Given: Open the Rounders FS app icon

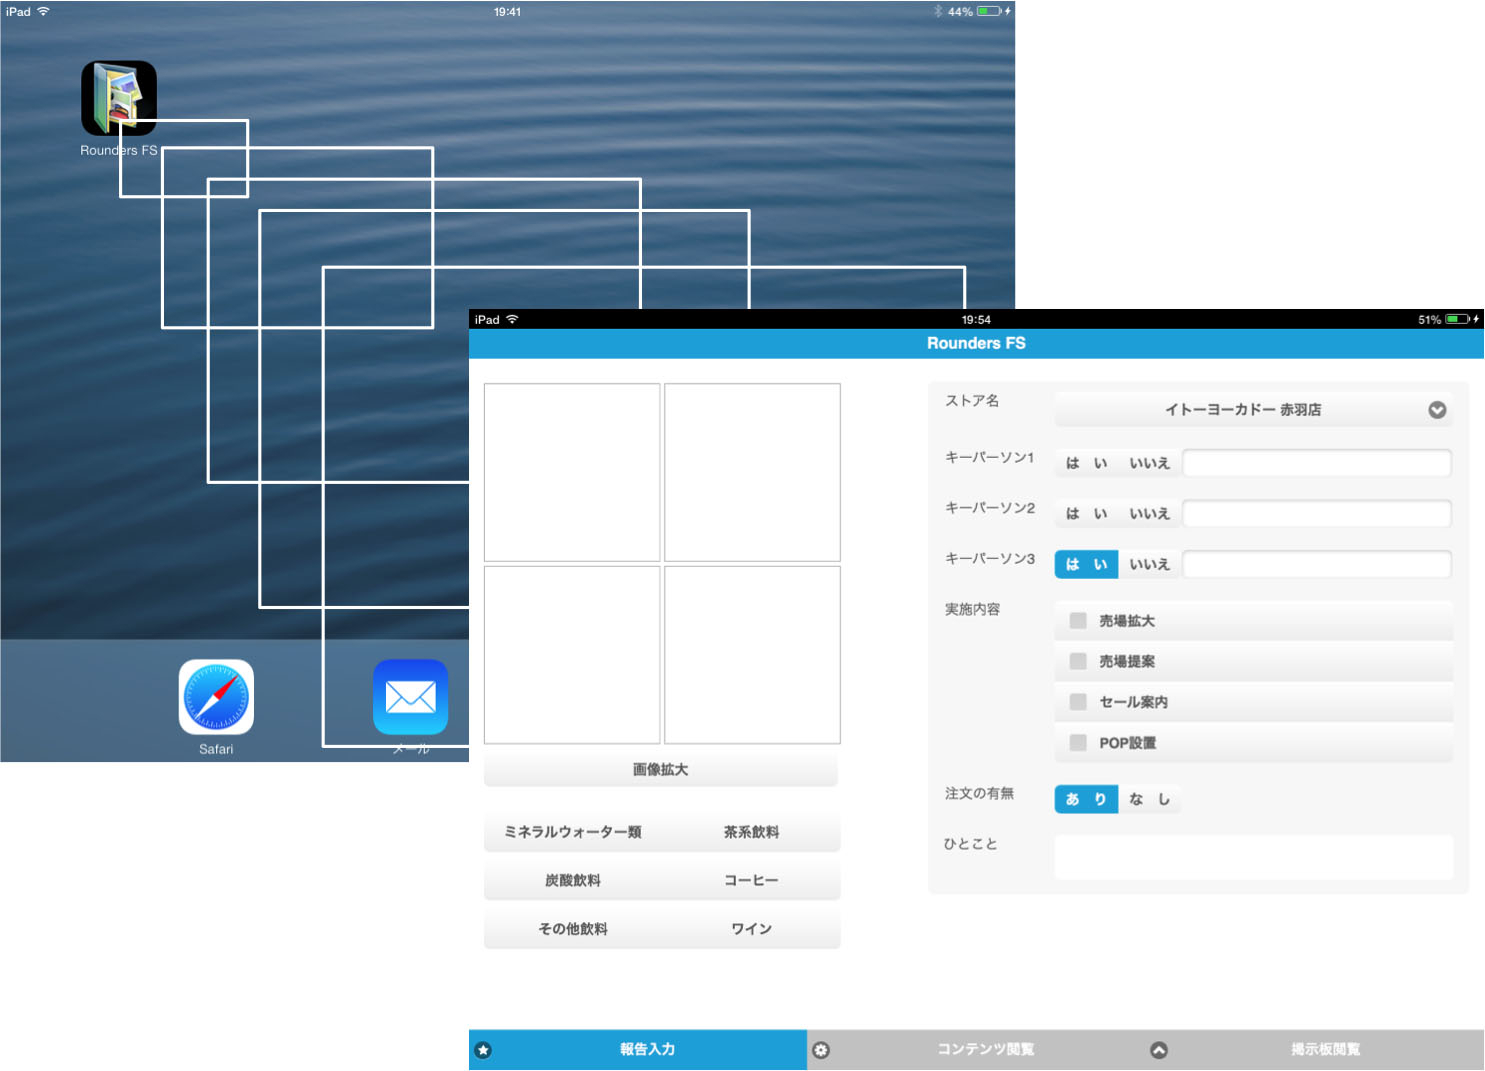Looking at the screenshot, I should 119,98.
